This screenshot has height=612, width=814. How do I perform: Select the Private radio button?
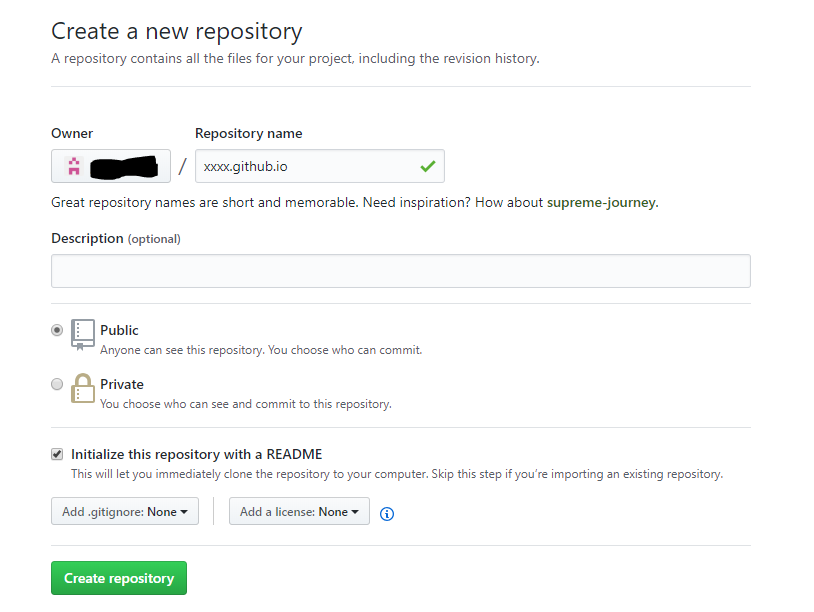point(57,384)
